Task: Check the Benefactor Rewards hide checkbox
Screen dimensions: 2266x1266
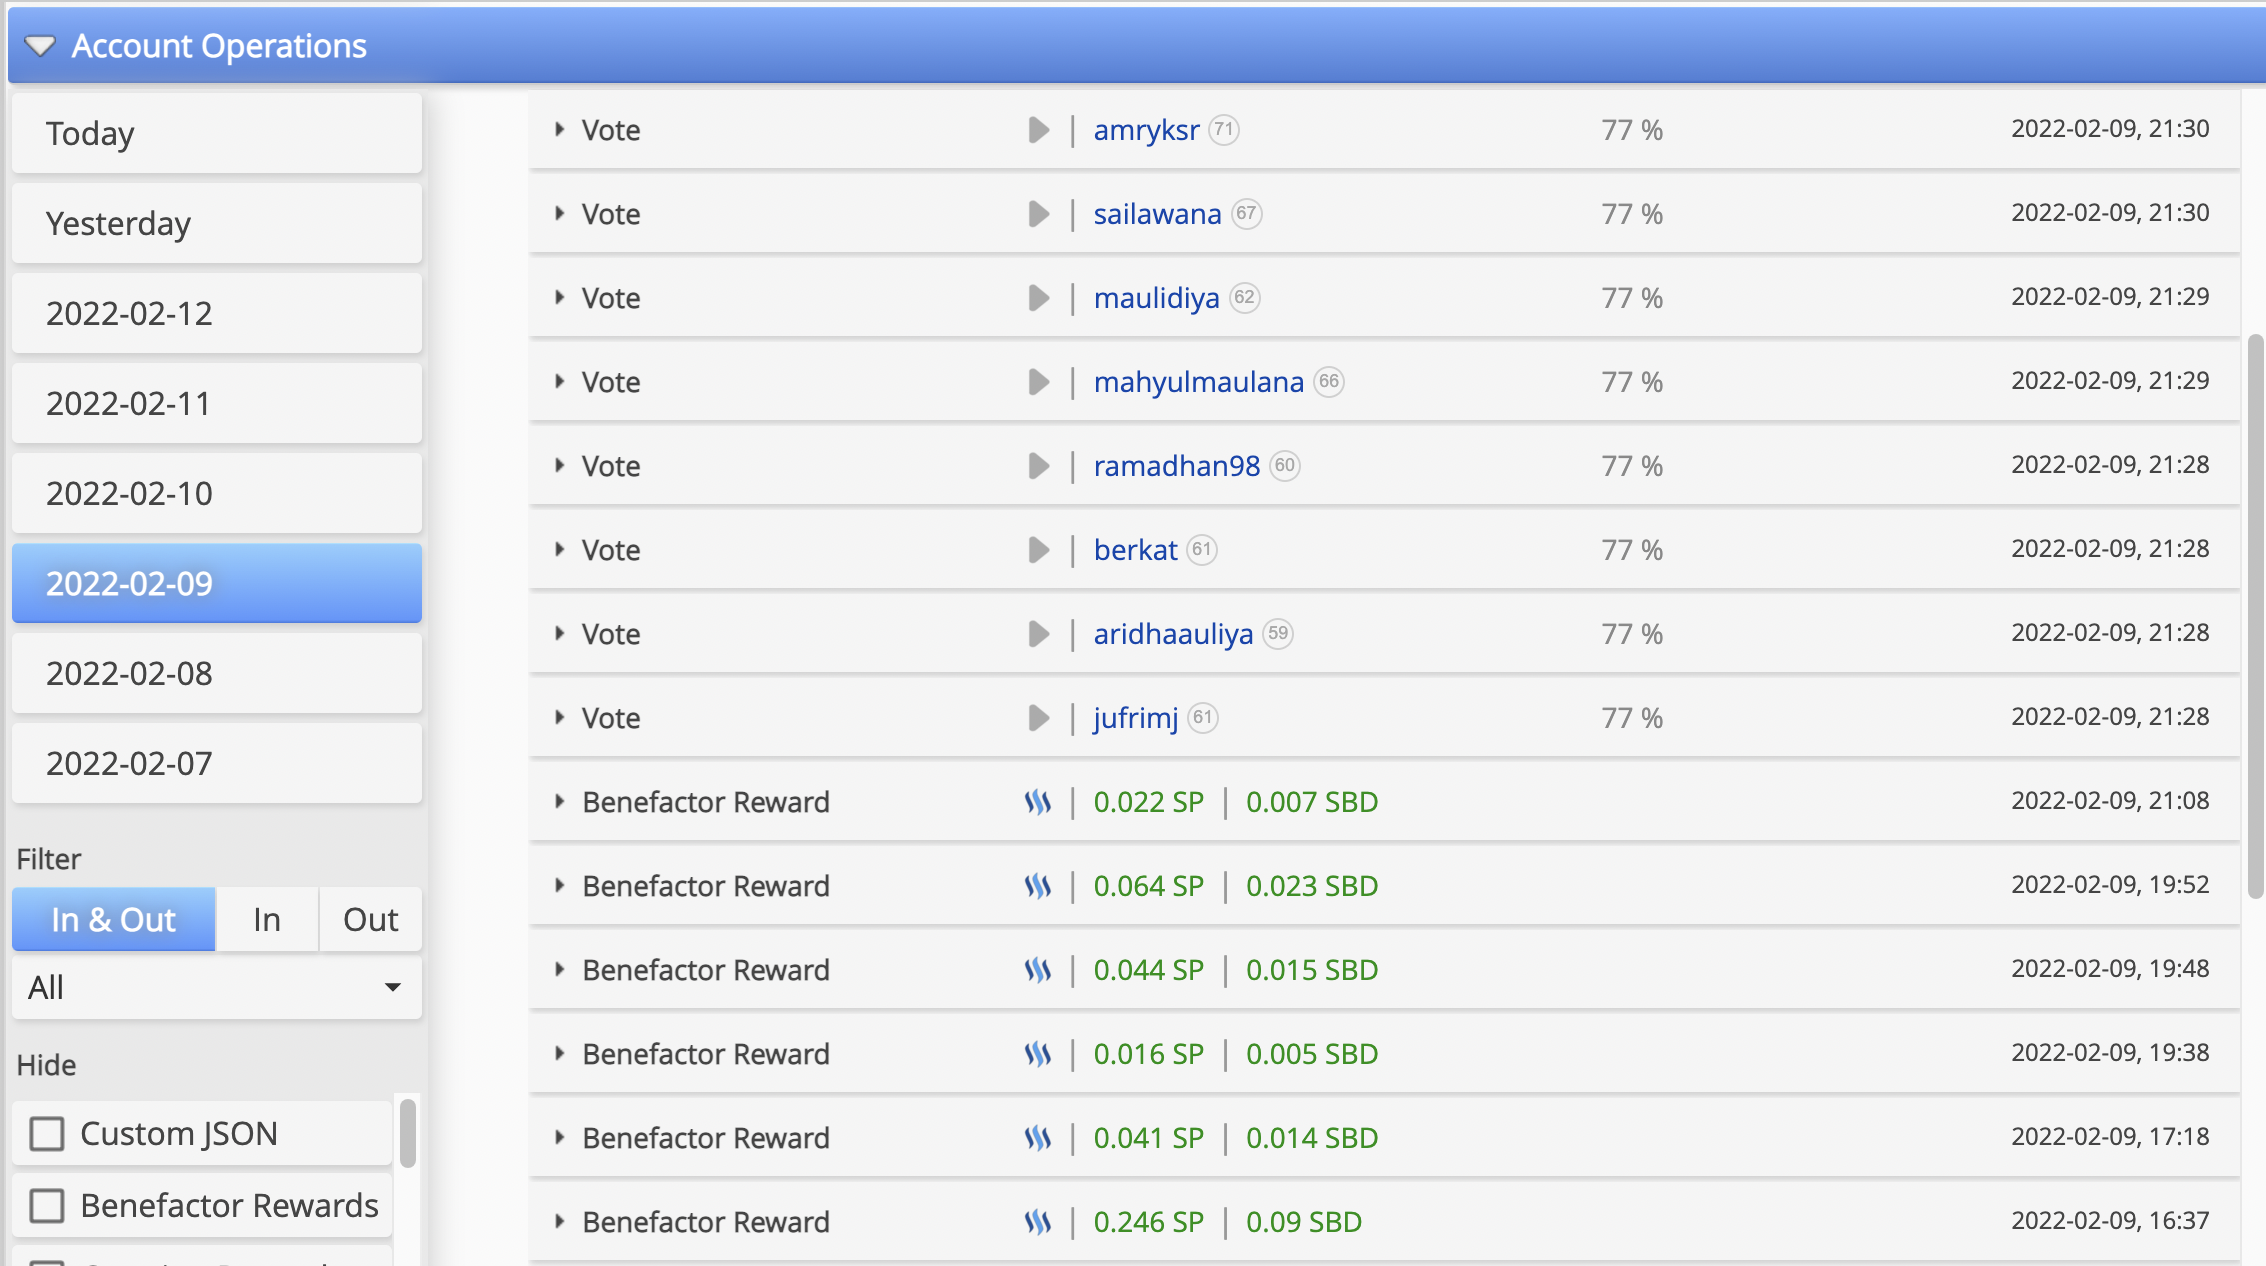Action: click(x=47, y=1206)
